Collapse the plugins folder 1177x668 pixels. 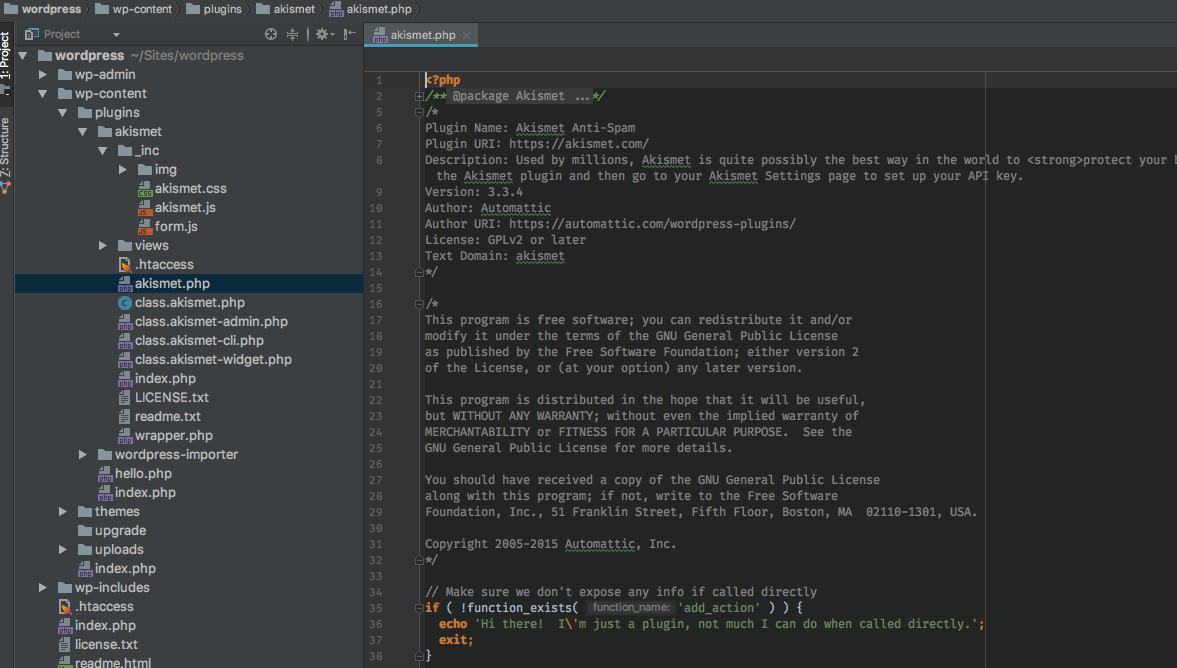62,113
